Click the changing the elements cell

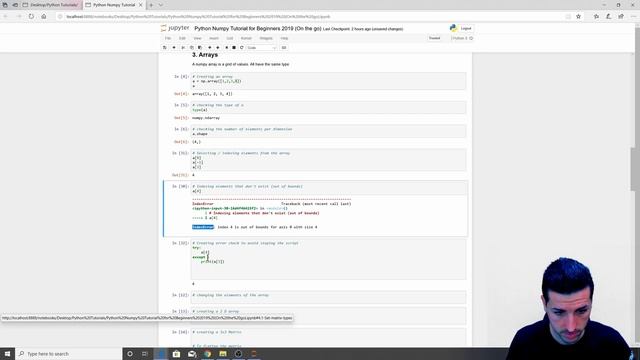[x=328, y=297]
